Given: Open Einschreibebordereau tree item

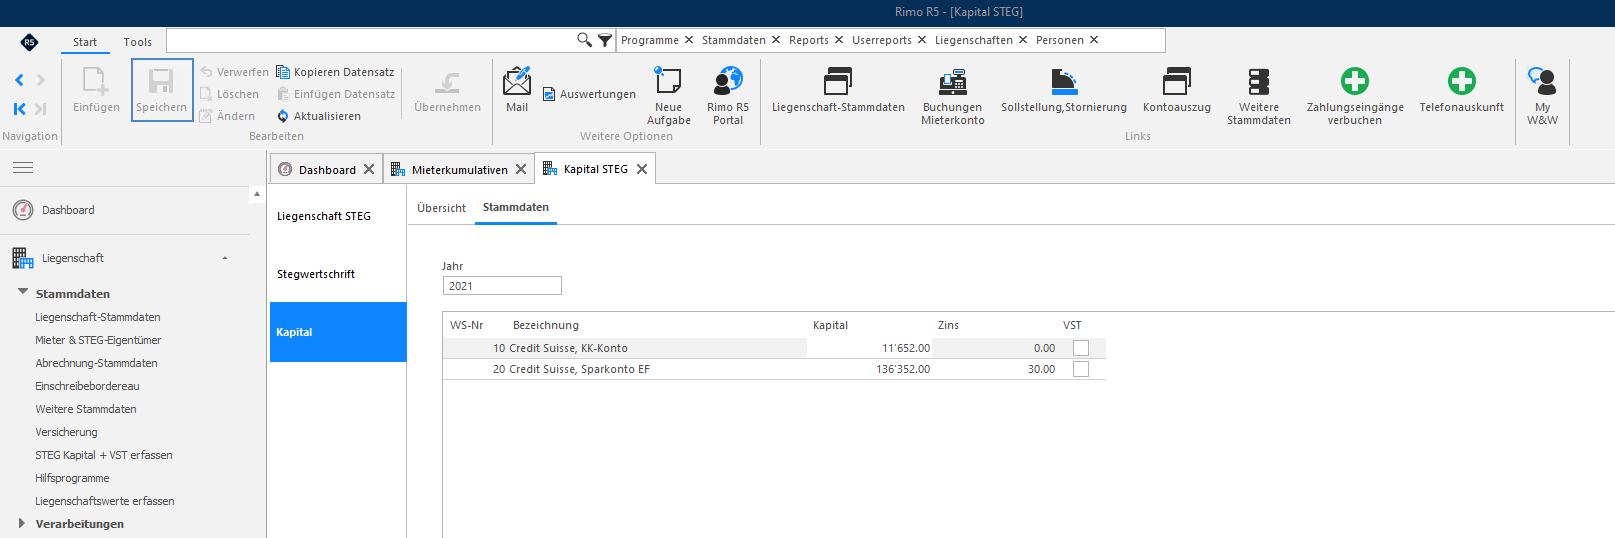Looking at the screenshot, I should tap(87, 386).
